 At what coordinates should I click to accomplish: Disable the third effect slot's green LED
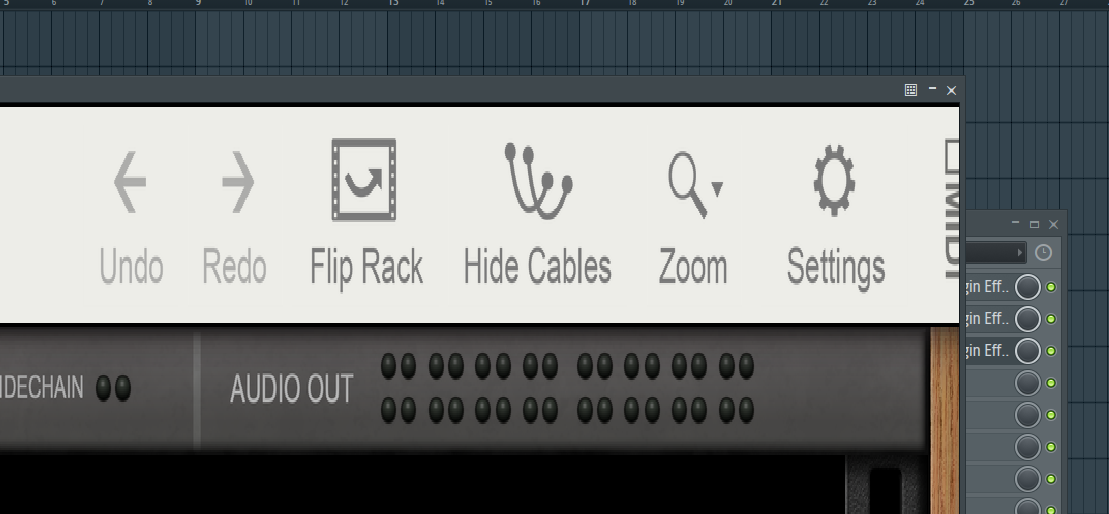(x=1051, y=351)
